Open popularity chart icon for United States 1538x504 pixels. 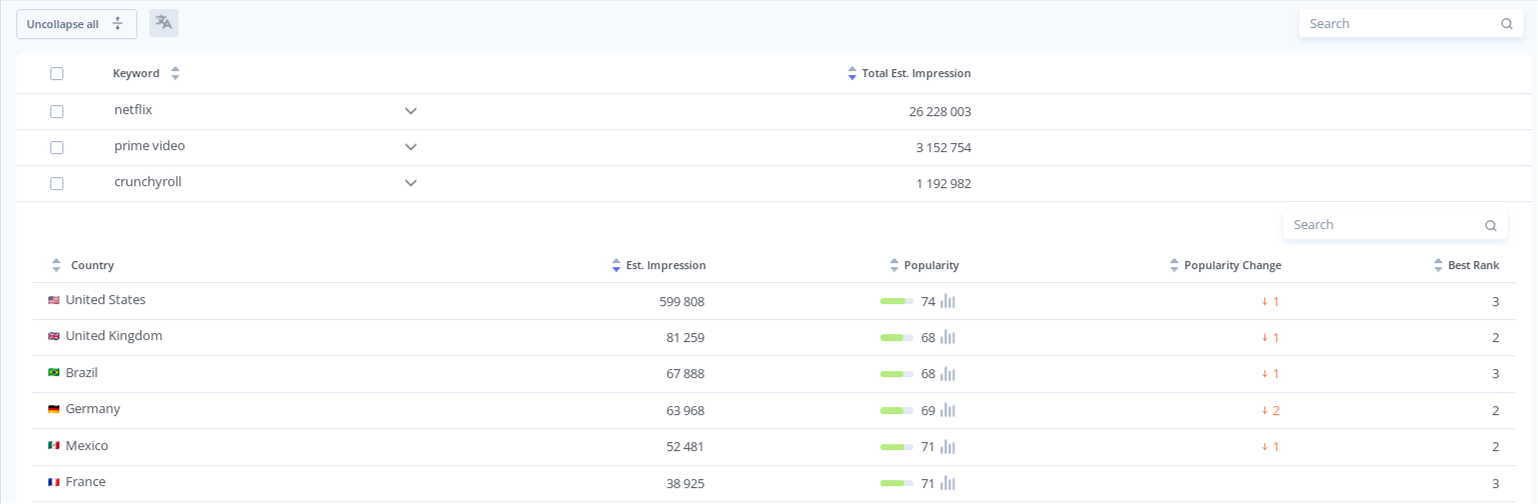(948, 301)
